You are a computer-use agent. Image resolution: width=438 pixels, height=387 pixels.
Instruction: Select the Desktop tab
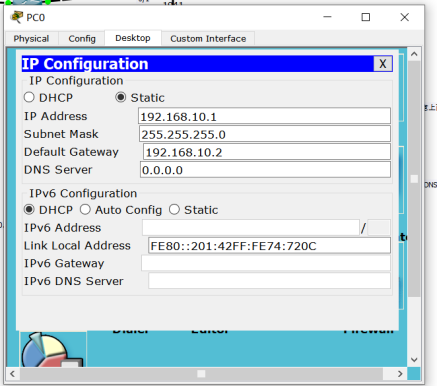click(133, 38)
